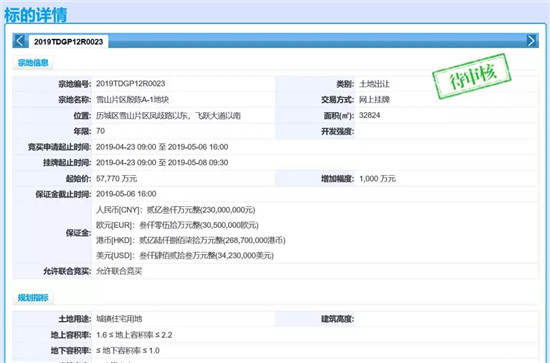This screenshot has width=550, height=363.
Task: Click the left arrow tab navigation icon
Action: (20, 41)
